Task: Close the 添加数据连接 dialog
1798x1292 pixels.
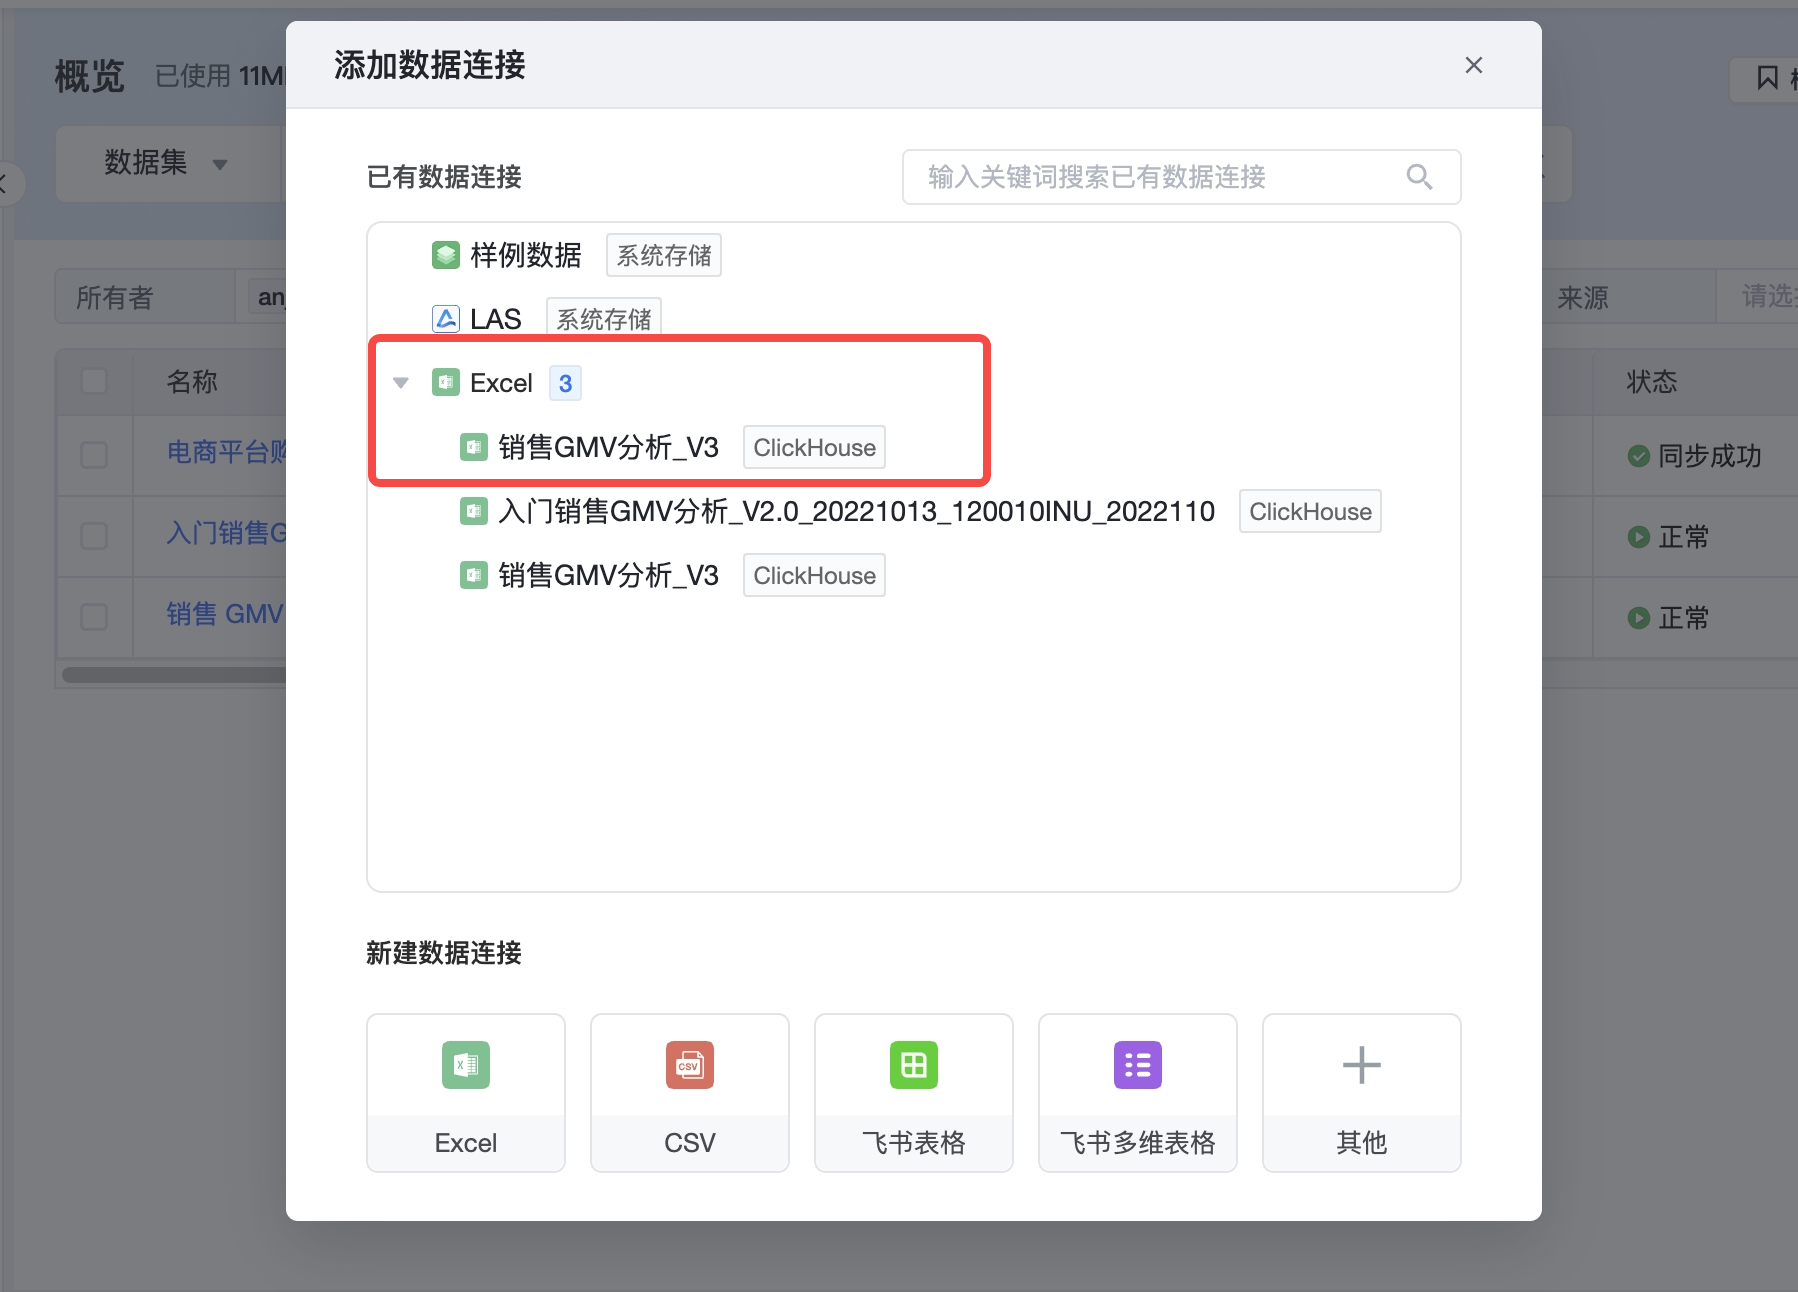Action: 1473,65
